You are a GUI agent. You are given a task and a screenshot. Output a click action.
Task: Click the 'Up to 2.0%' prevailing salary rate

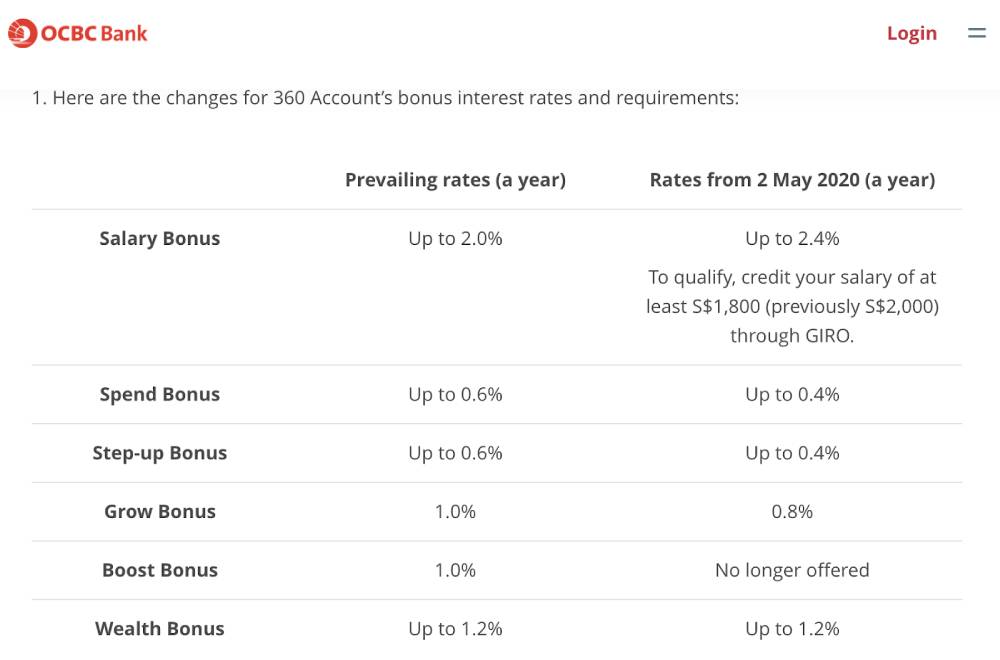455,238
